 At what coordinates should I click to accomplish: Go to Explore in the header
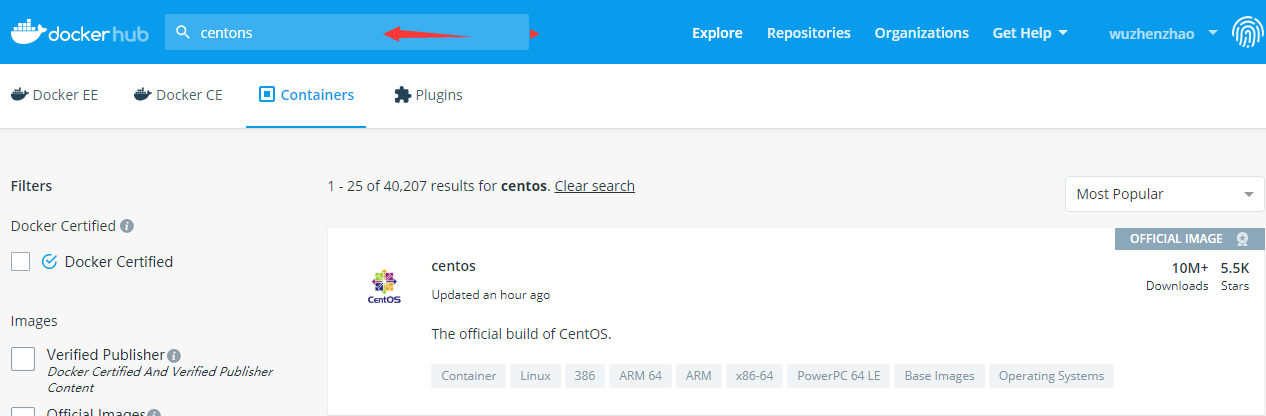[x=717, y=33]
